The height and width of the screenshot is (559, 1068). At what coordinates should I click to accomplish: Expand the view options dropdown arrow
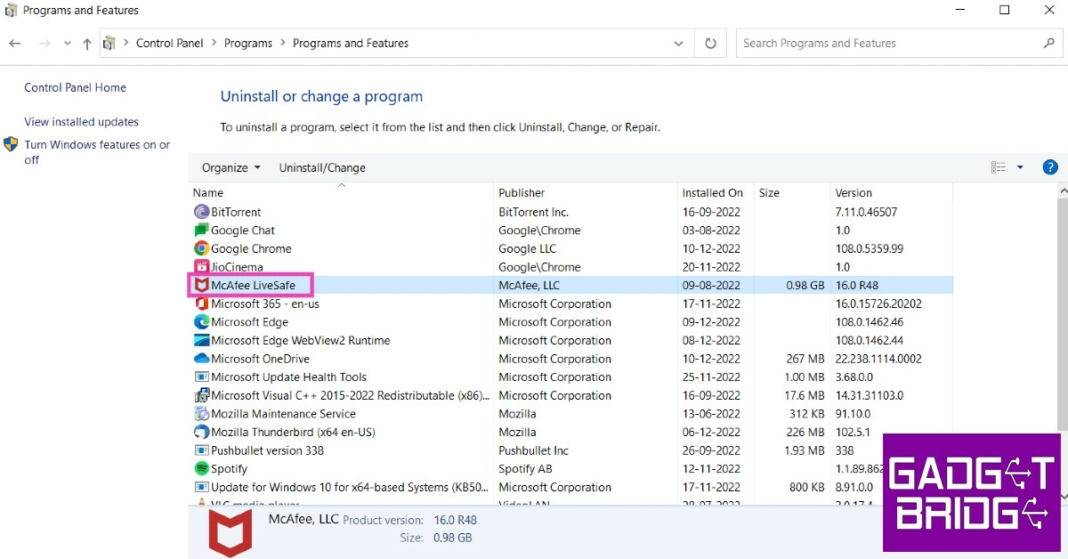[x=1020, y=167]
